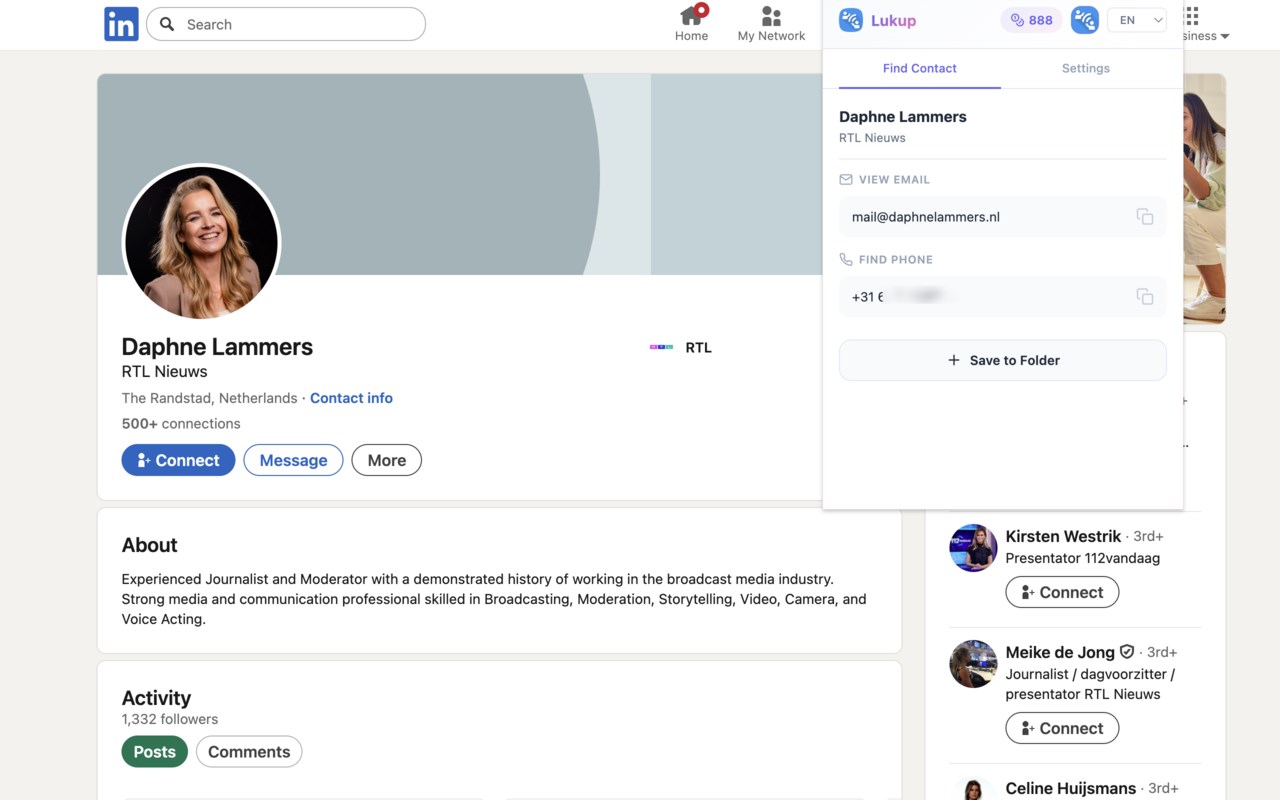Click the LinkedIn logo icon
Screen dimensions: 1280x800
[121, 24]
